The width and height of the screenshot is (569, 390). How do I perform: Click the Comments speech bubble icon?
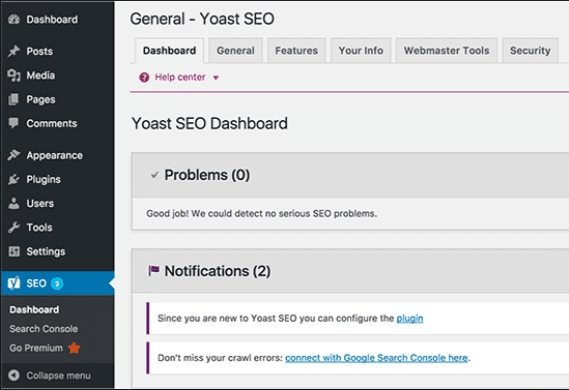click(14, 123)
